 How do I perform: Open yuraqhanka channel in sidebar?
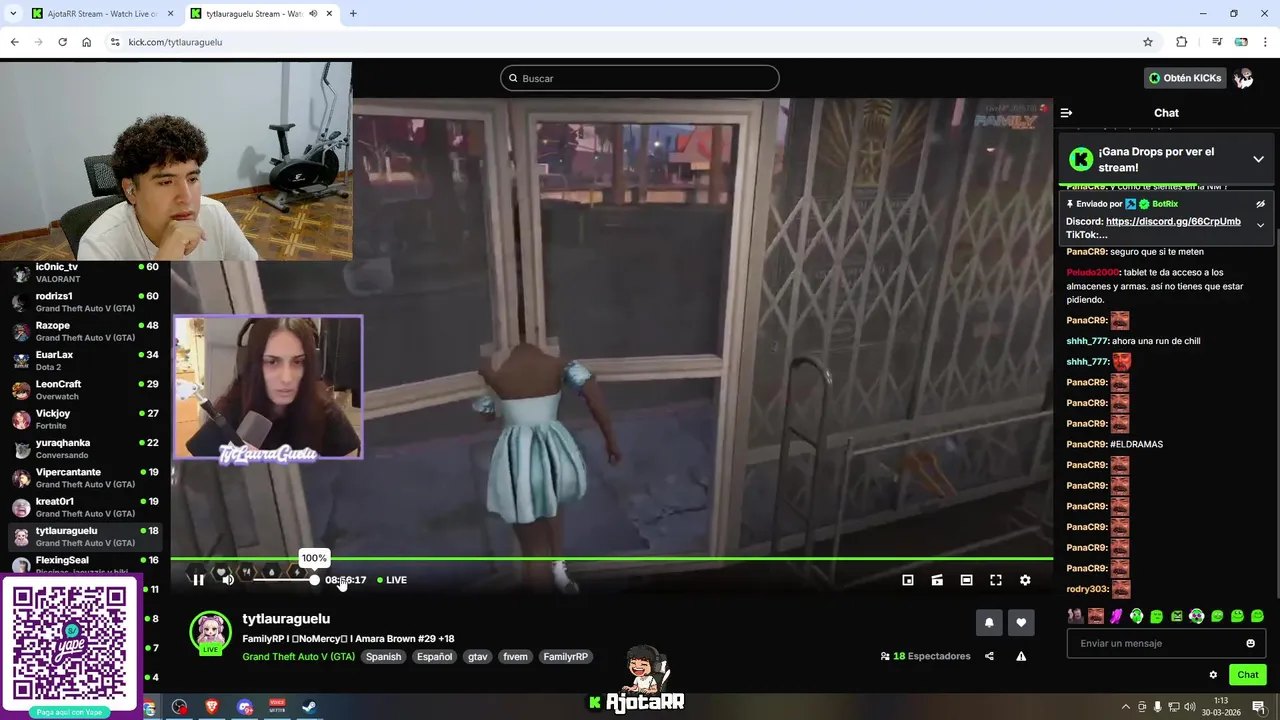tap(86, 448)
